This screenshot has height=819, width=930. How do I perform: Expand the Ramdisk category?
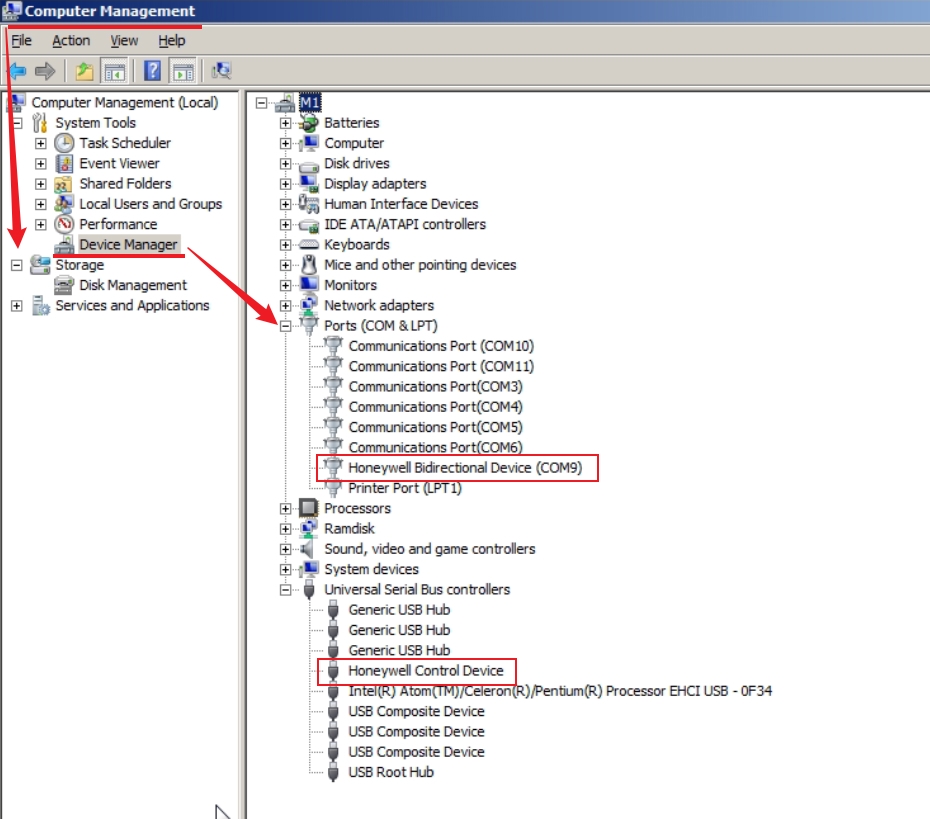point(285,529)
